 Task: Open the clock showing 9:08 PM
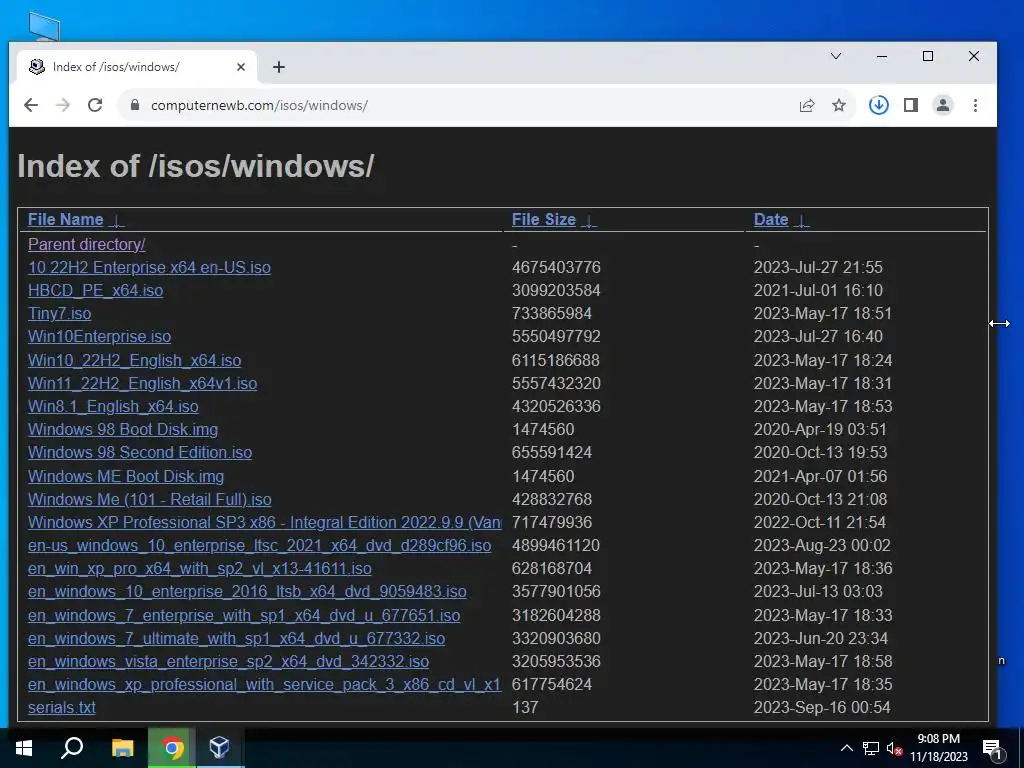[x=939, y=748]
